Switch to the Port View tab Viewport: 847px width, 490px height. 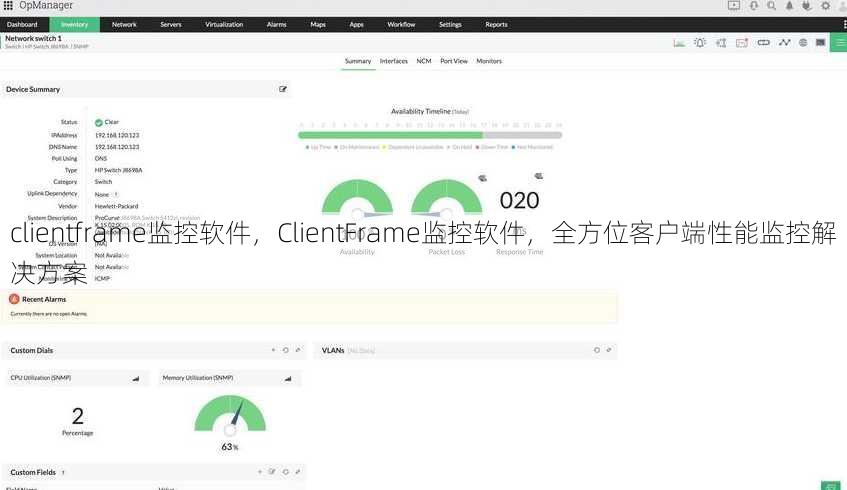454,61
